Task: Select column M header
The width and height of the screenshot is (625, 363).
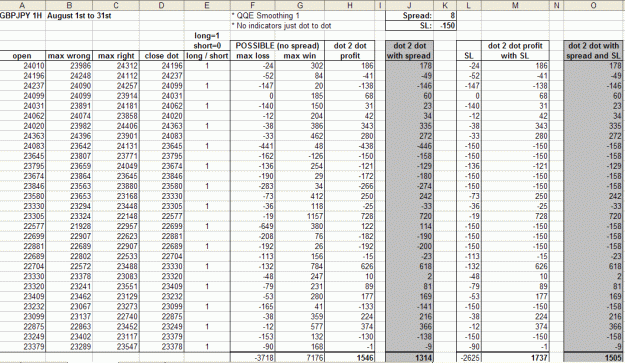Action: click(515, 5)
